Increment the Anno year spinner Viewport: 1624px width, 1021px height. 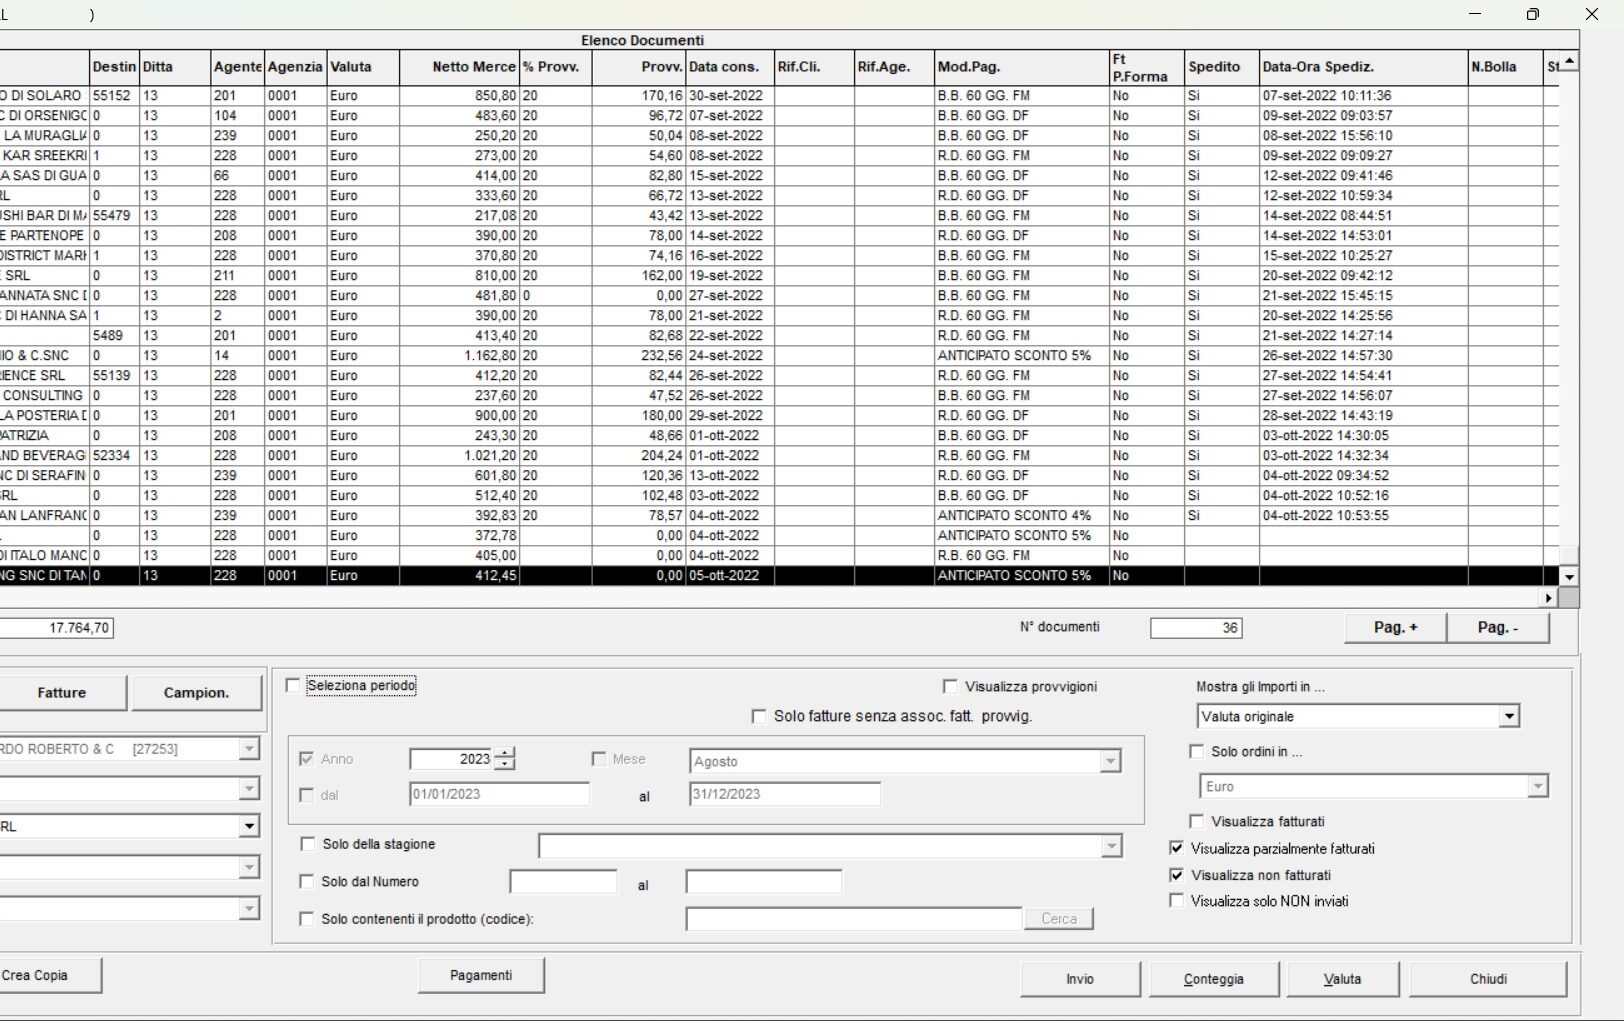505,753
